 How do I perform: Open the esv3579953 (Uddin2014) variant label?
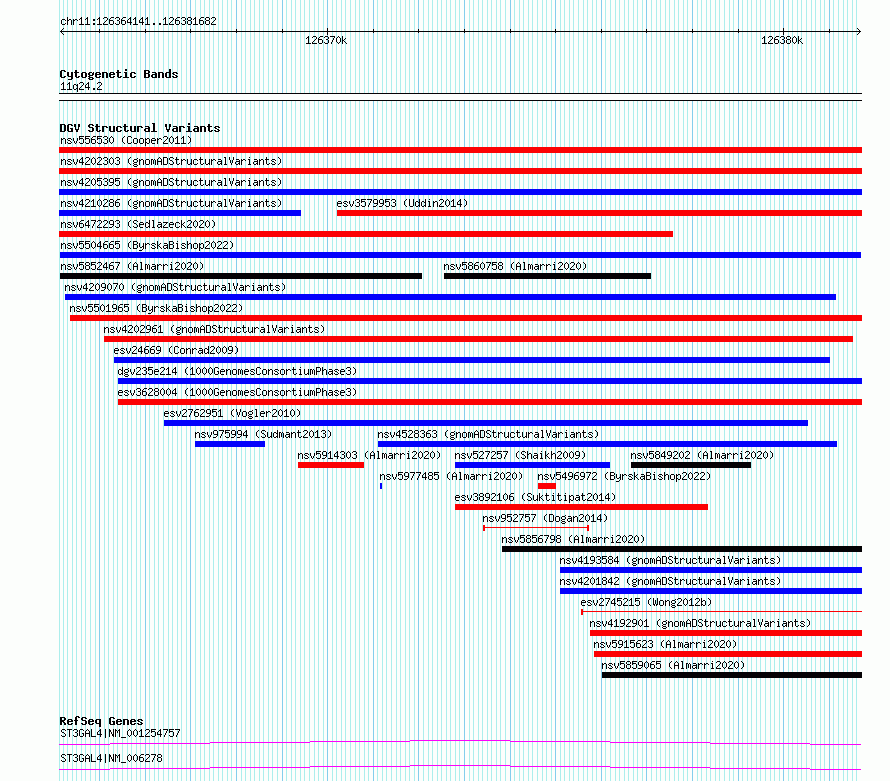point(402,203)
